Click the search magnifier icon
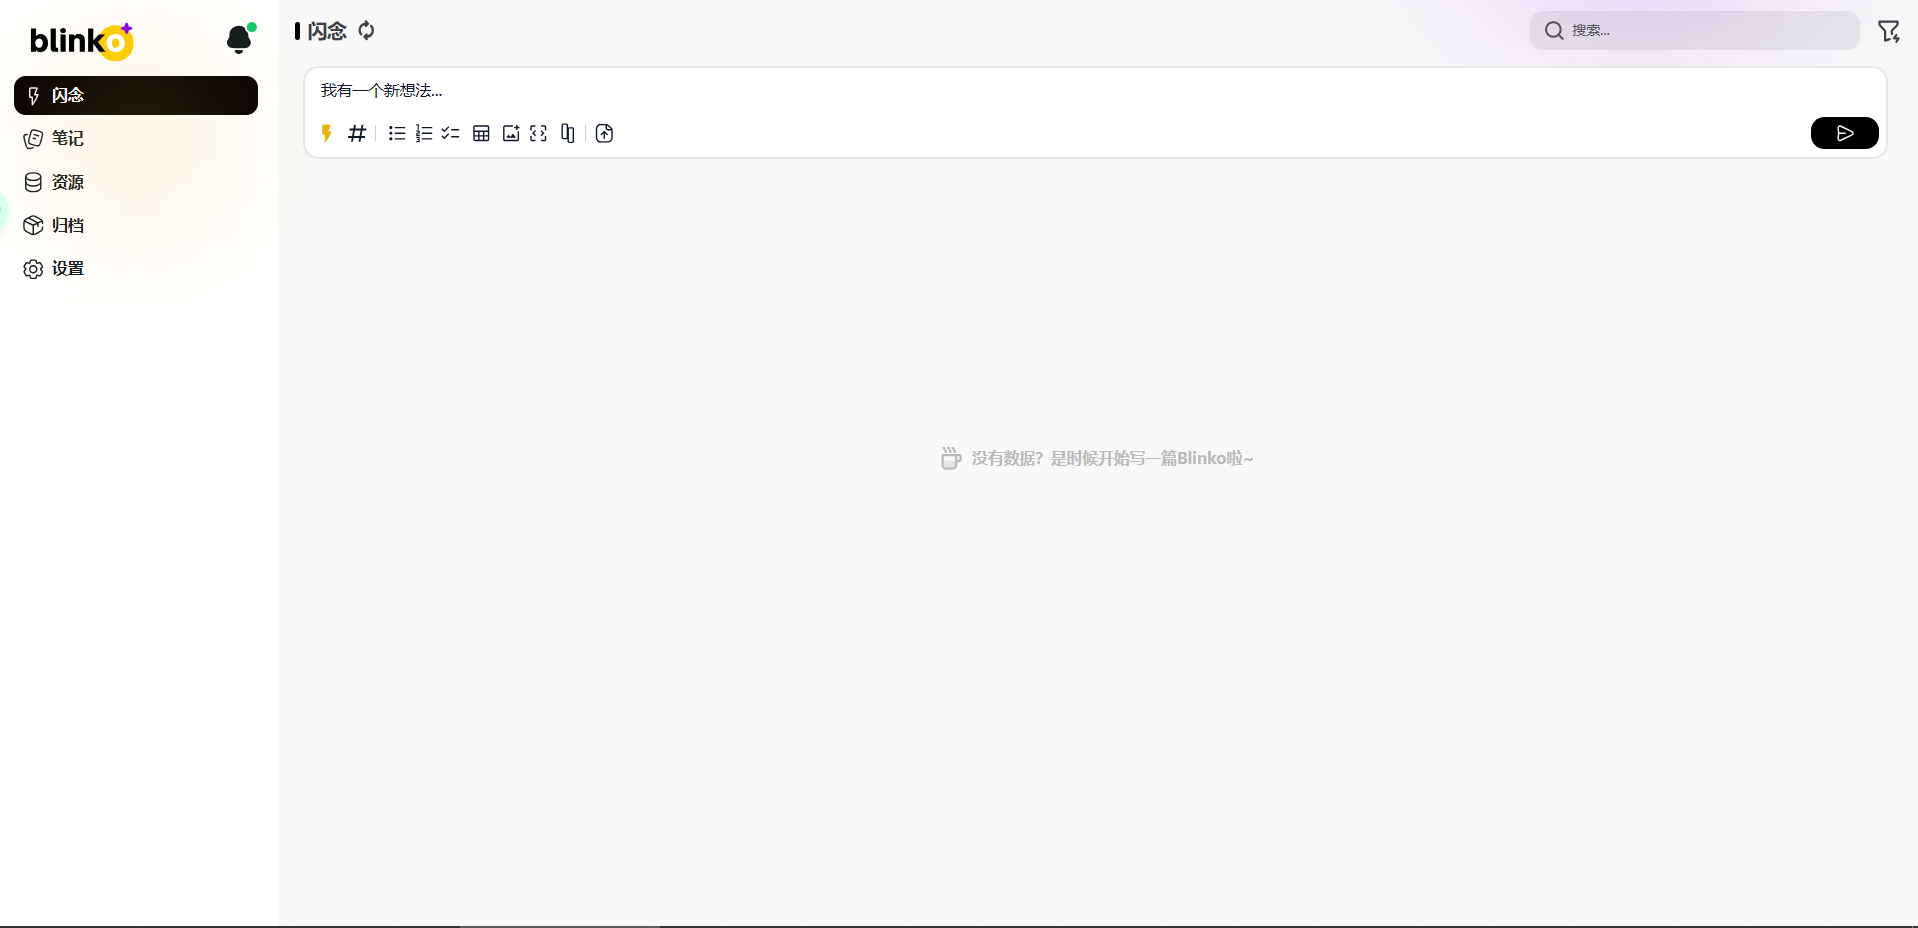1918x928 pixels. pos(1554,31)
